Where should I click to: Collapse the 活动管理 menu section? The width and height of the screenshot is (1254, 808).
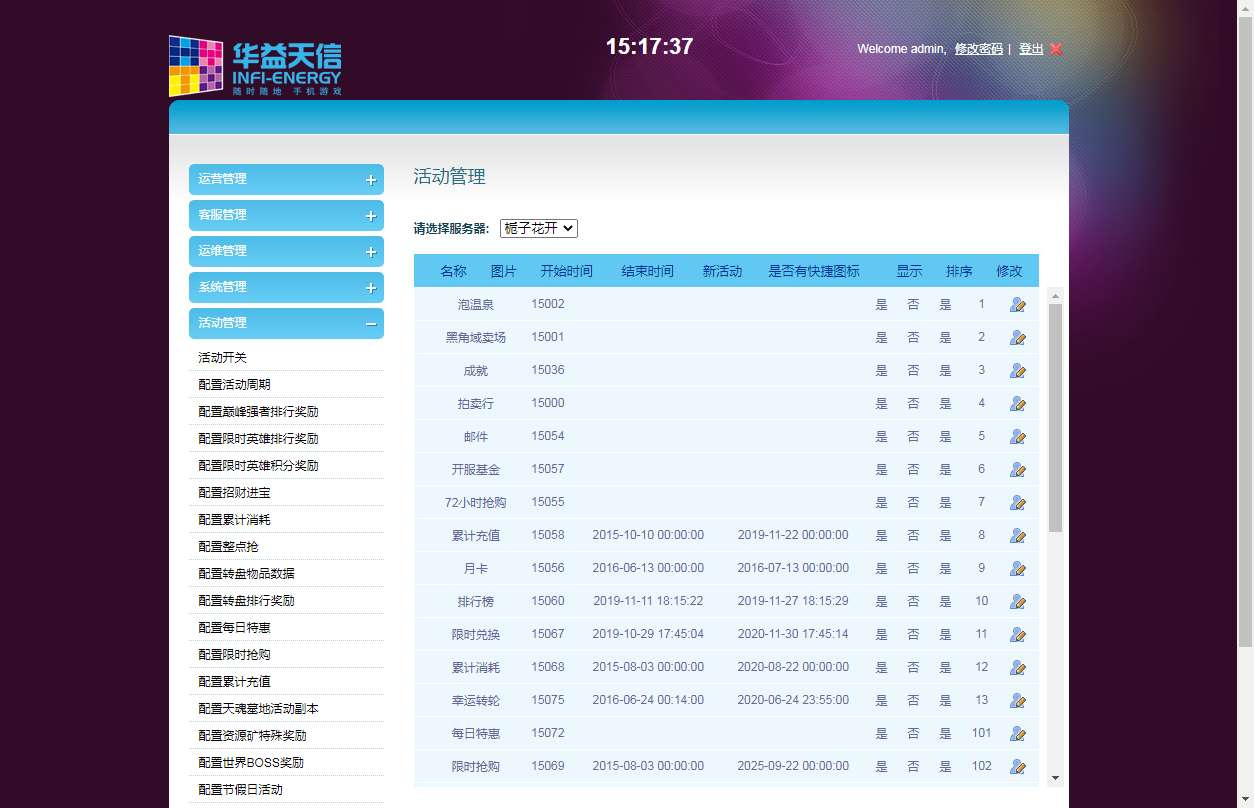click(286, 323)
